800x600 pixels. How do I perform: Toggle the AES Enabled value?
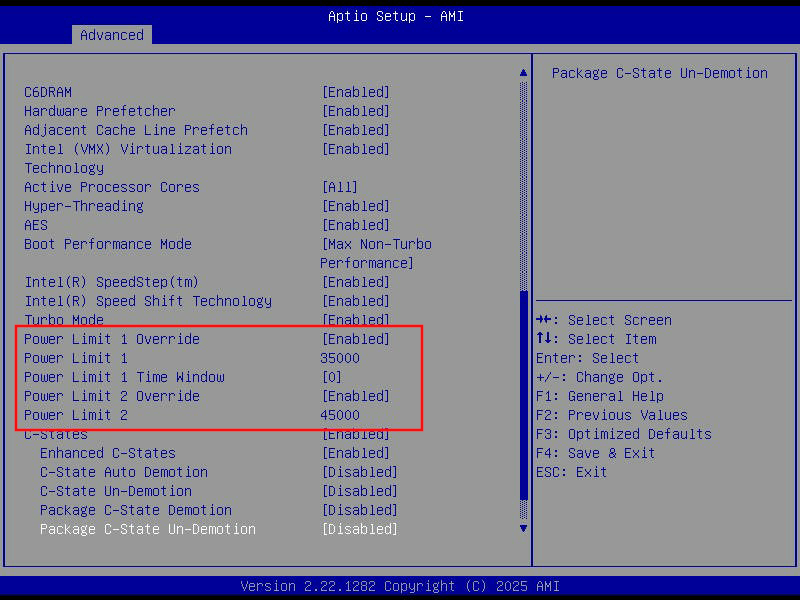pos(355,225)
